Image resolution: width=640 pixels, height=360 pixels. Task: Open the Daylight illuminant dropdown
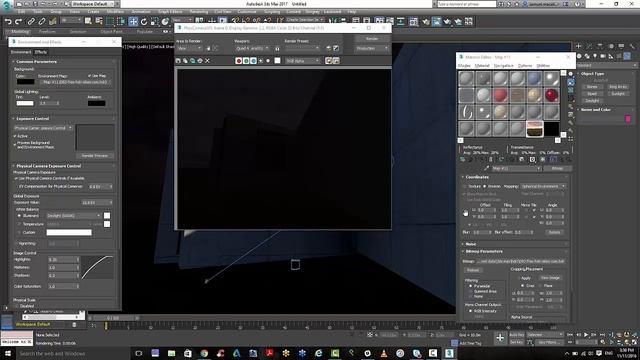click(73, 216)
